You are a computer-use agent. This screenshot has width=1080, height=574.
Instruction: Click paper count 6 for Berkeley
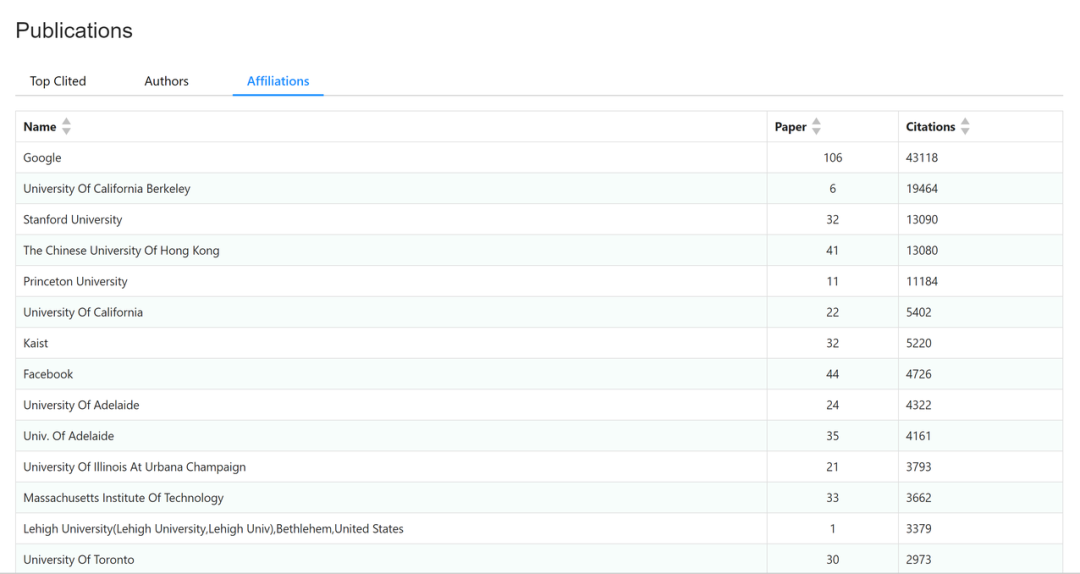pos(833,188)
